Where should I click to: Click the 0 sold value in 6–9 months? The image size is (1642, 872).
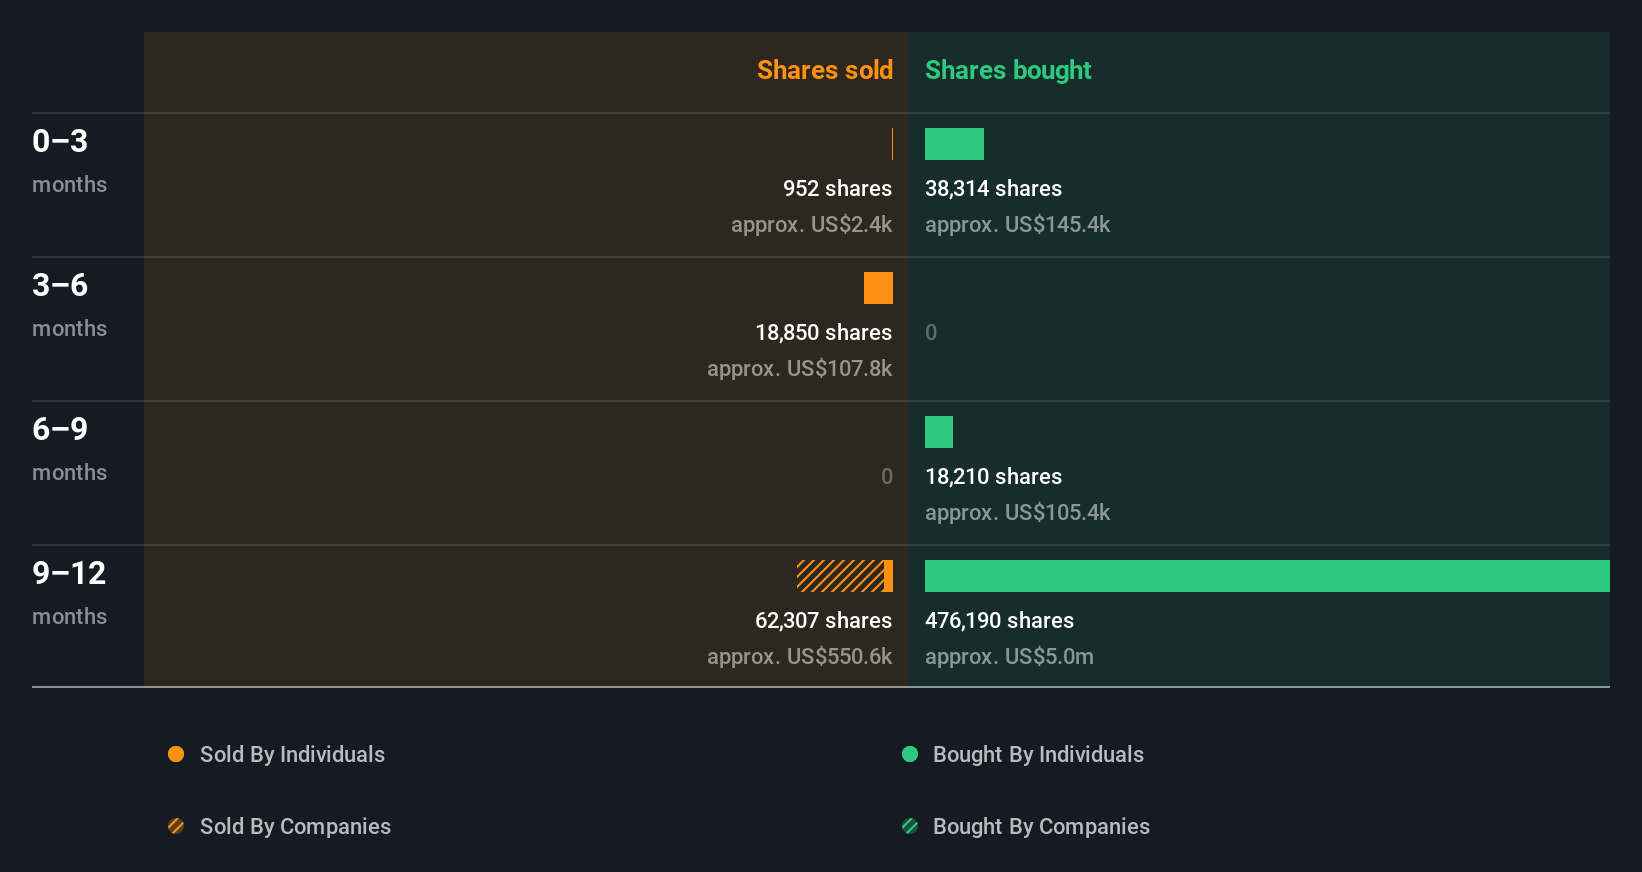click(887, 476)
